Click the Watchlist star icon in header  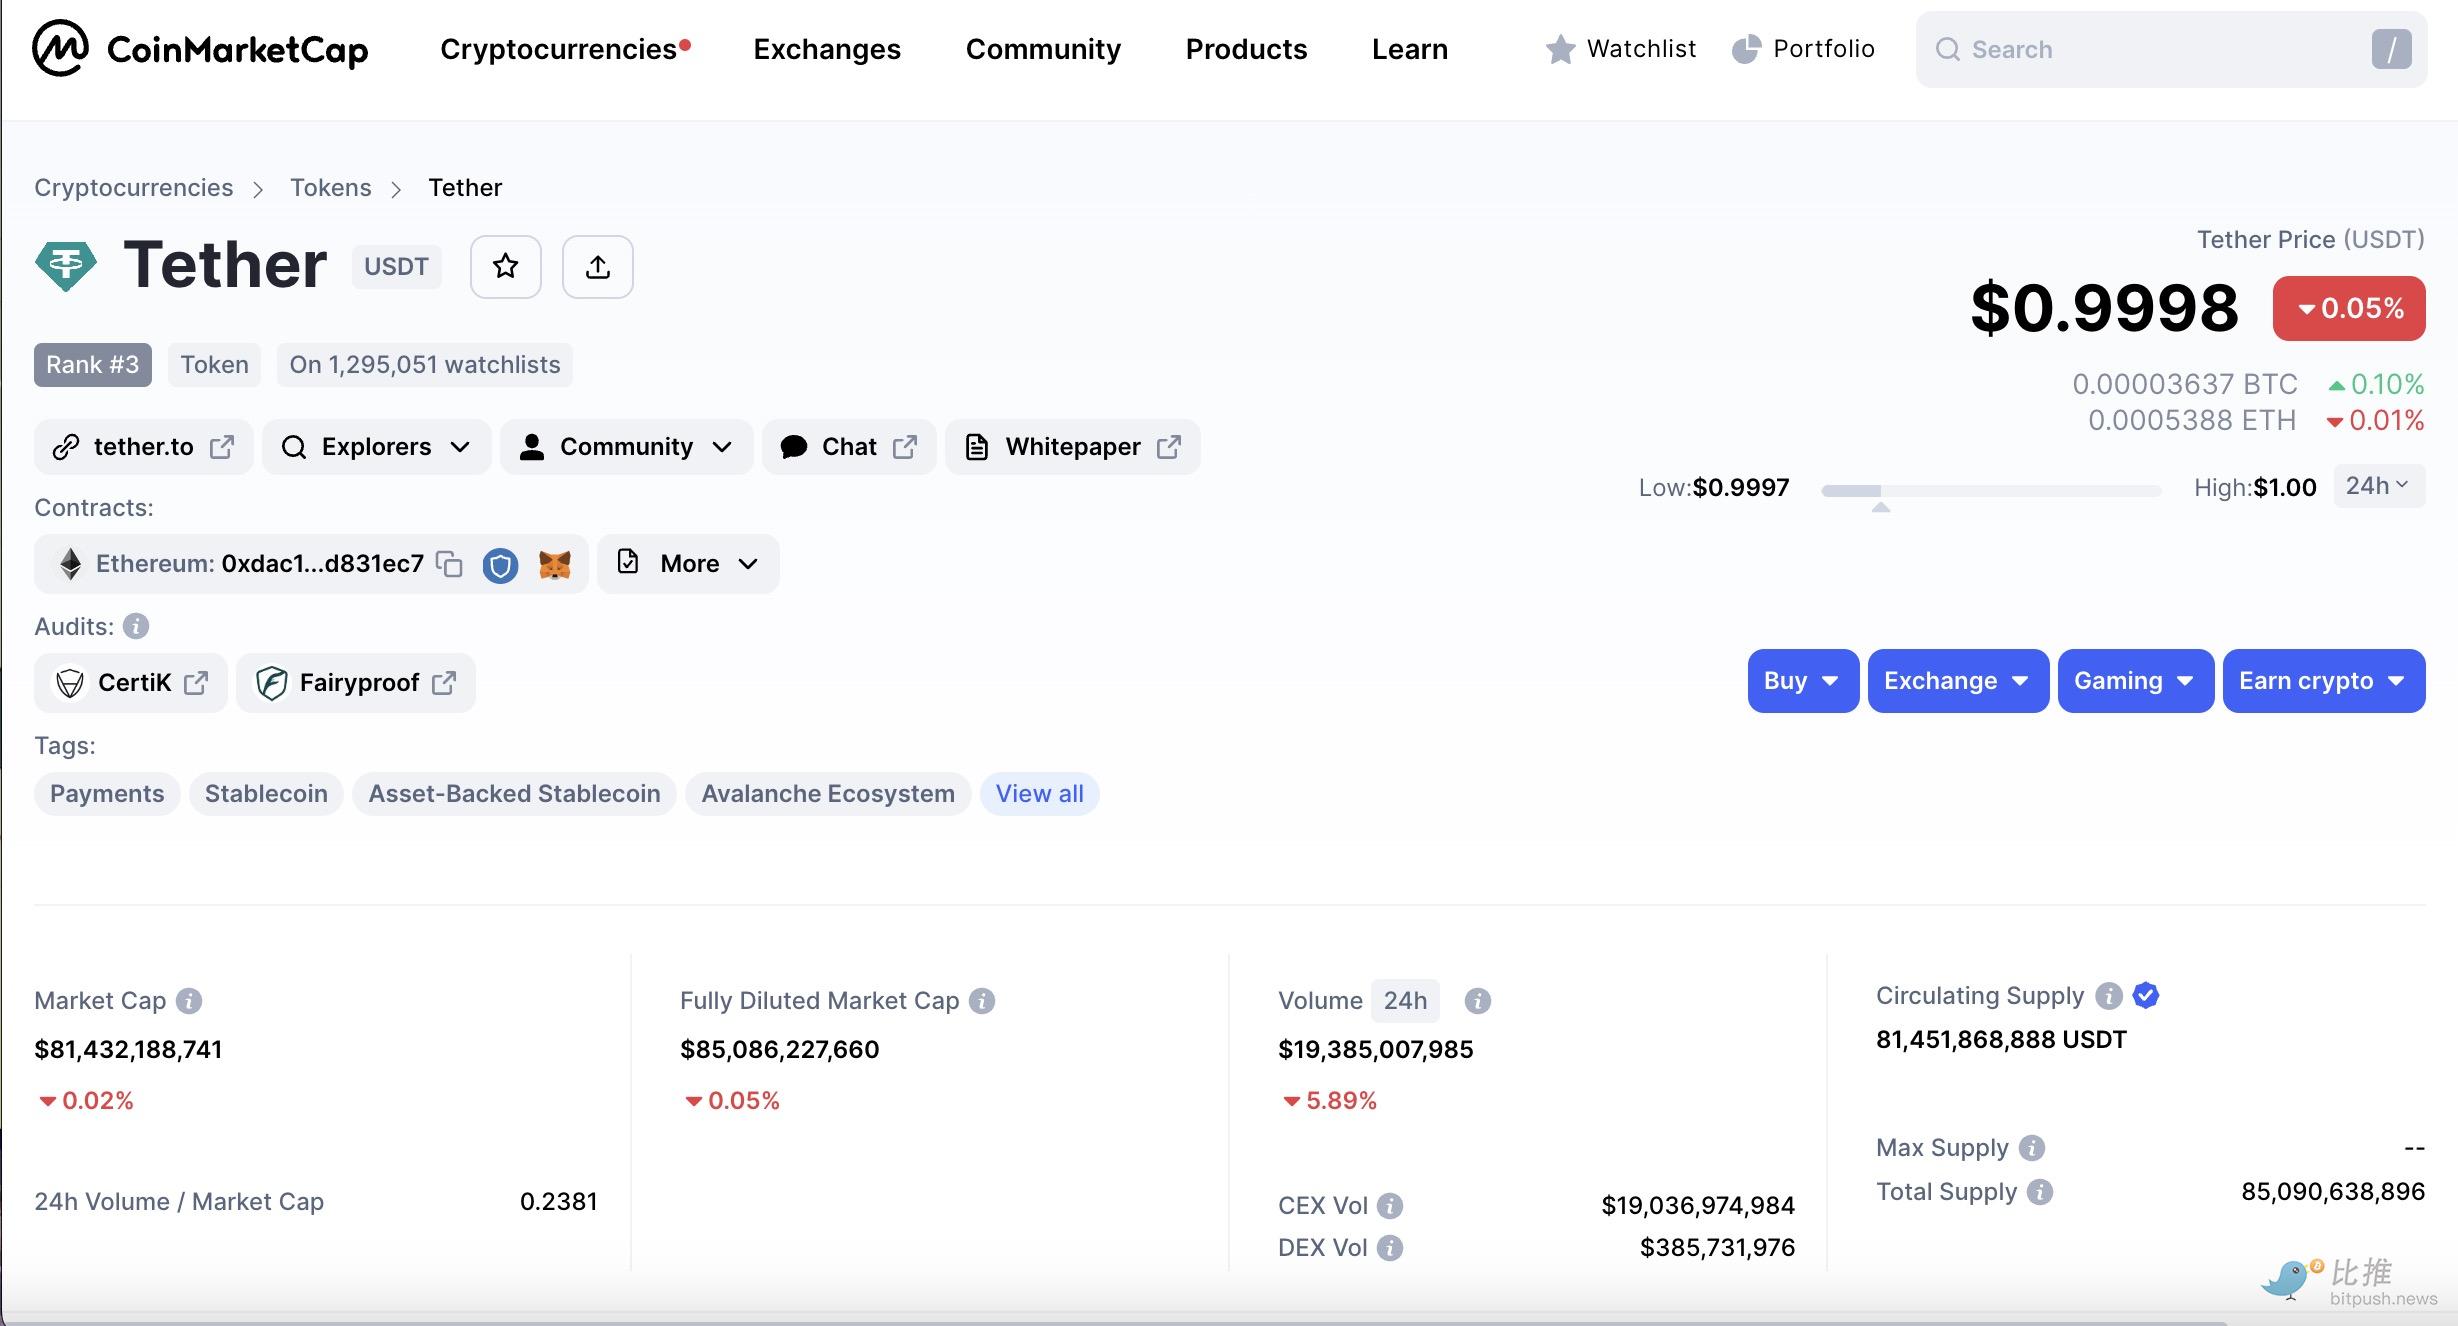[1560, 49]
